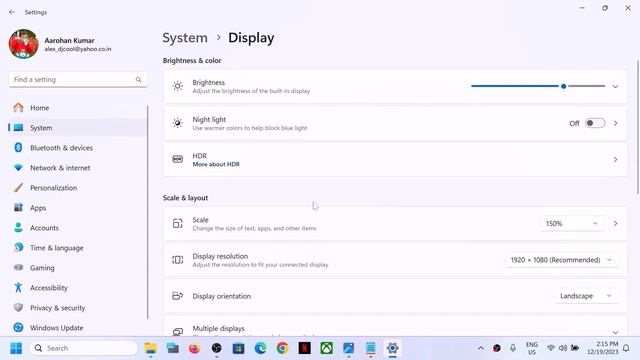The width and height of the screenshot is (640, 360).
Task: Click the Settings gear on the taskbar
Action: 393,348
